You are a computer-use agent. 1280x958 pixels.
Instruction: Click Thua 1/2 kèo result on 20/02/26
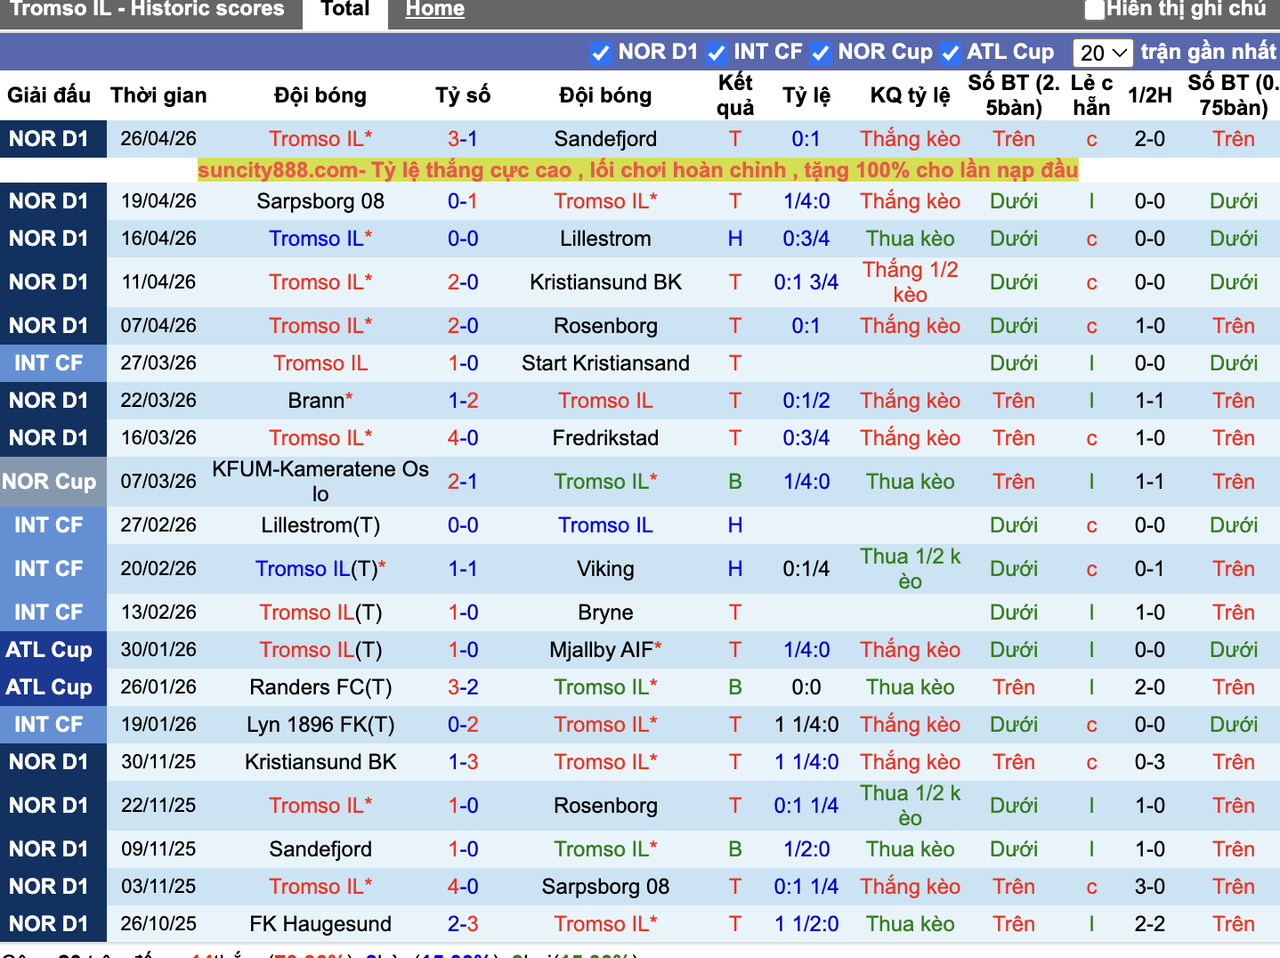click(910, 569)
